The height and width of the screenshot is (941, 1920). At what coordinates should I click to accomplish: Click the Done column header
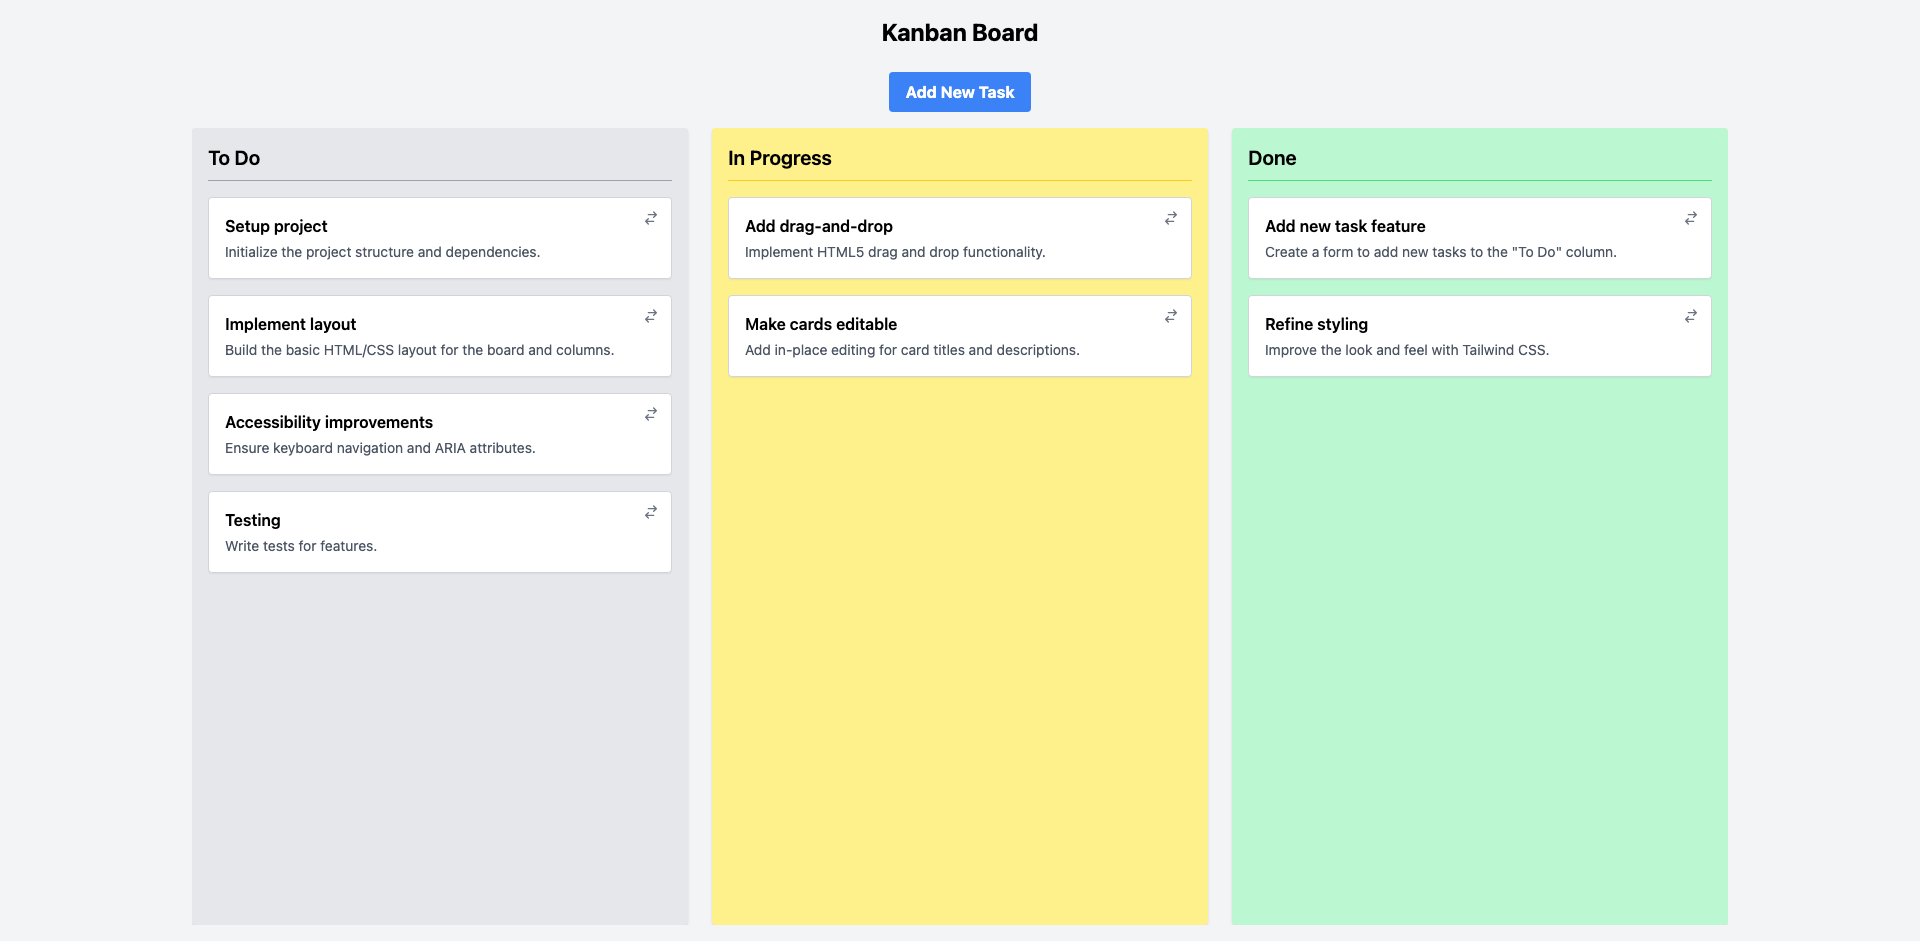coord(1272,158)
